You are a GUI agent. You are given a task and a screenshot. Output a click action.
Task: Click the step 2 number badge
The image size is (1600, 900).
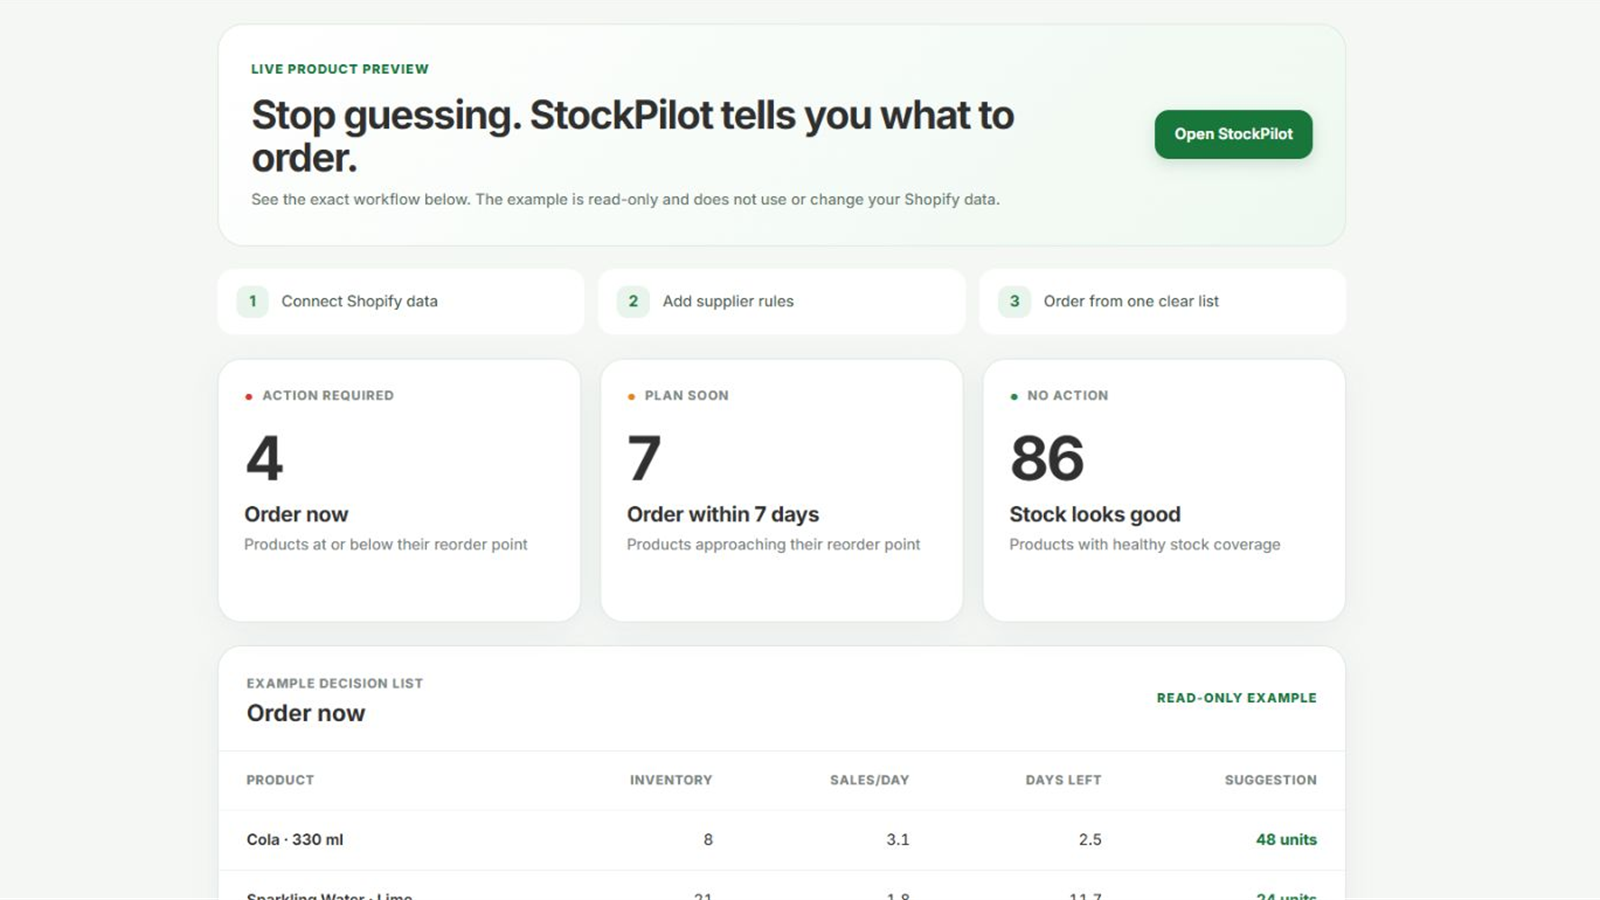(633, 301)
